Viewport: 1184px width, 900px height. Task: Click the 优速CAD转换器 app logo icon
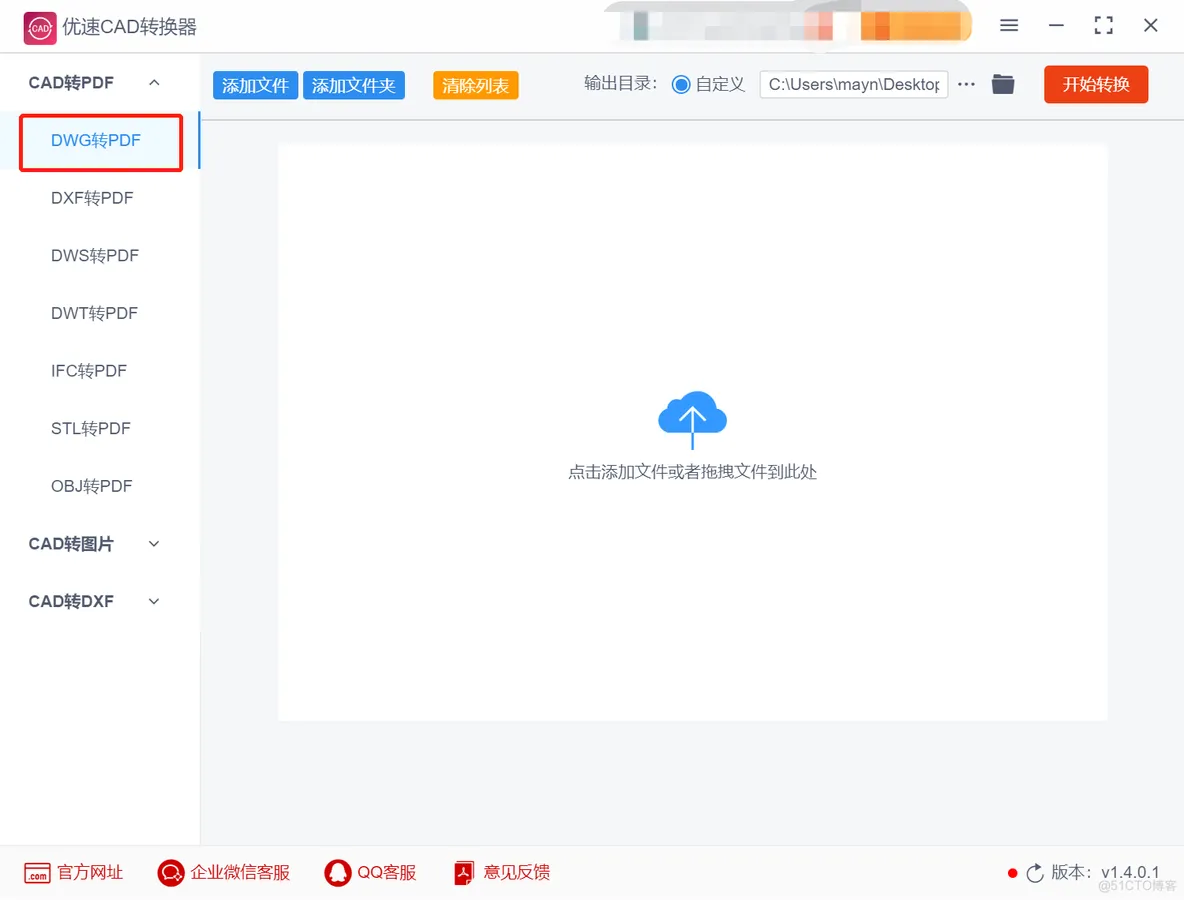point(39,28)
